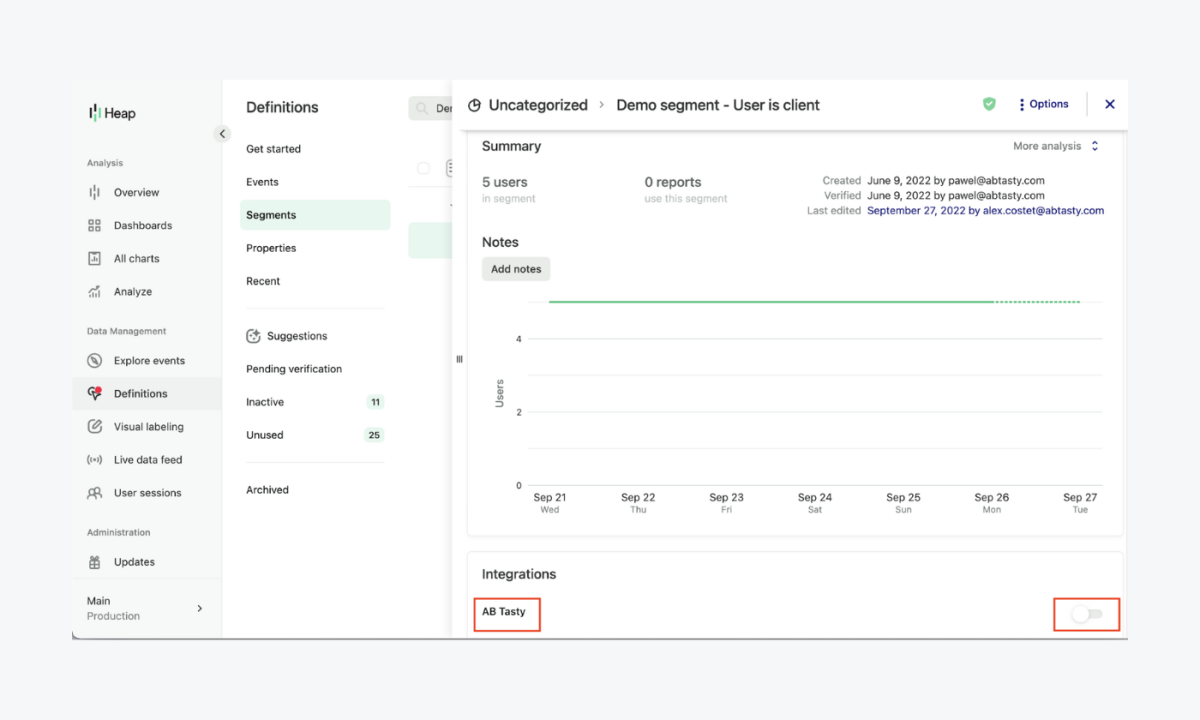This screenshot has height=720, width=1200.
Task: Click the Live data feed icon
Action: tap(95, 460)
